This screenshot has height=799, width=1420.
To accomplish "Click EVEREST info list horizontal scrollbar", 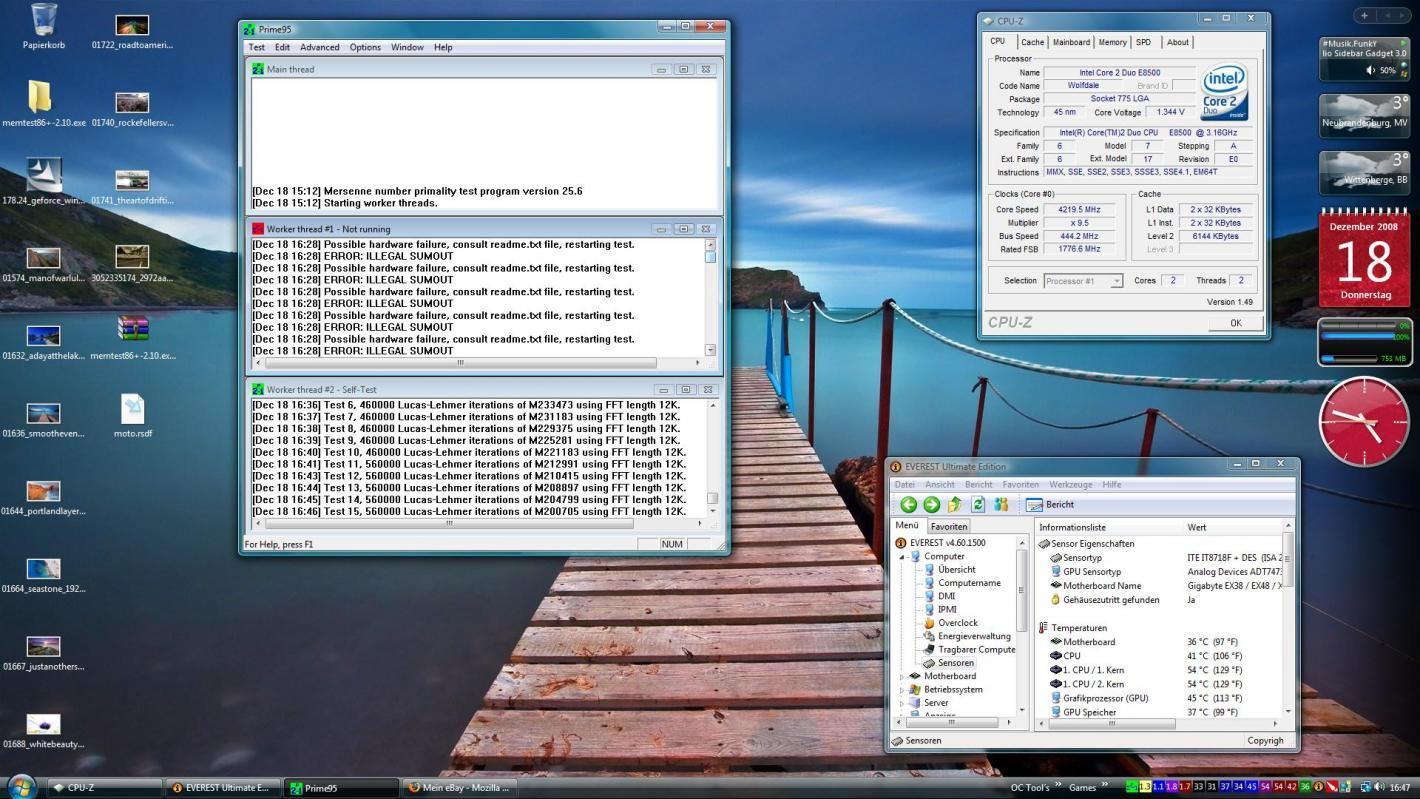I will tap(1160, 723).
